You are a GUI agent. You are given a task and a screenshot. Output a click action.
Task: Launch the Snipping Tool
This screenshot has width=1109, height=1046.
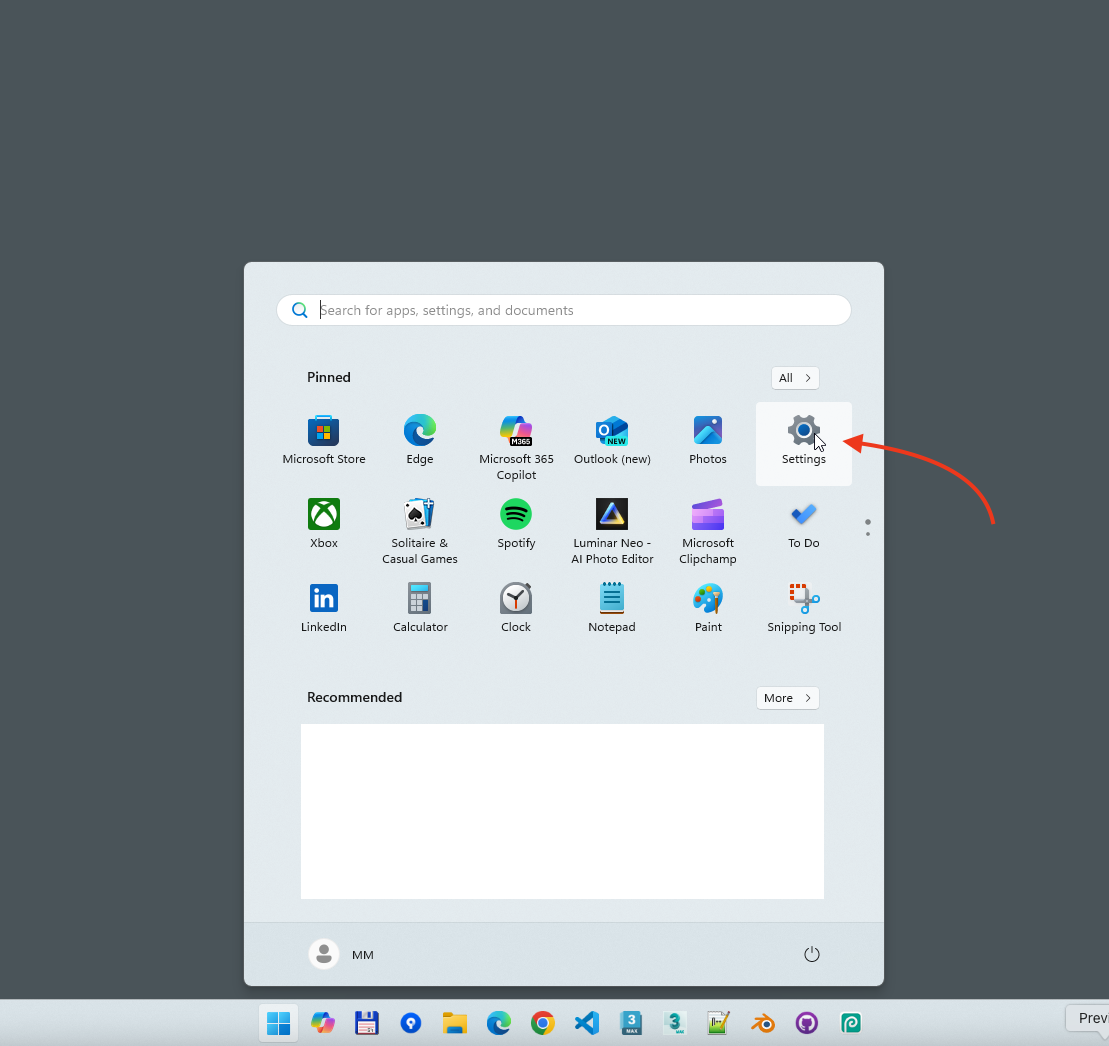(x=803, y=608)
